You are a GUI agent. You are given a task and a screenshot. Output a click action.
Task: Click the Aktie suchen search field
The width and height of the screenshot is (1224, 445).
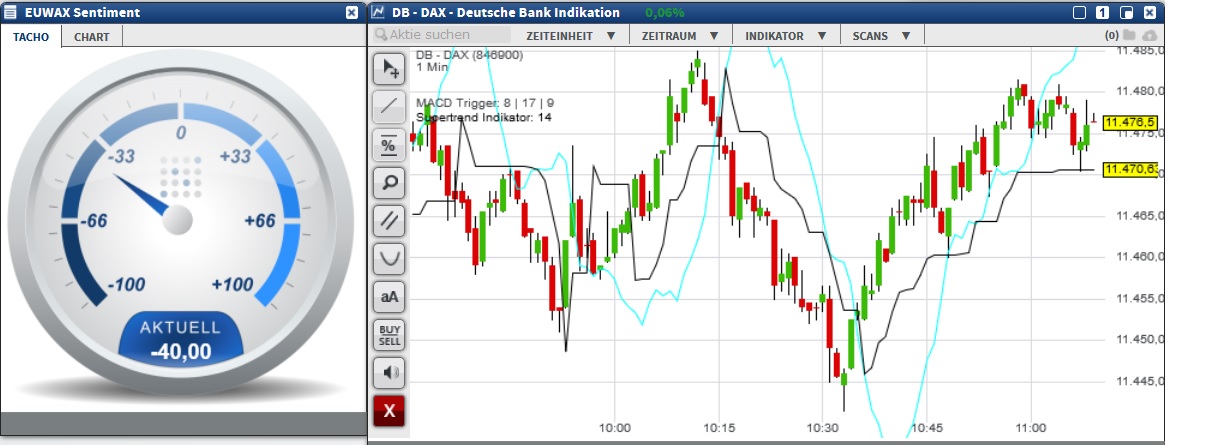pos(441,35)
